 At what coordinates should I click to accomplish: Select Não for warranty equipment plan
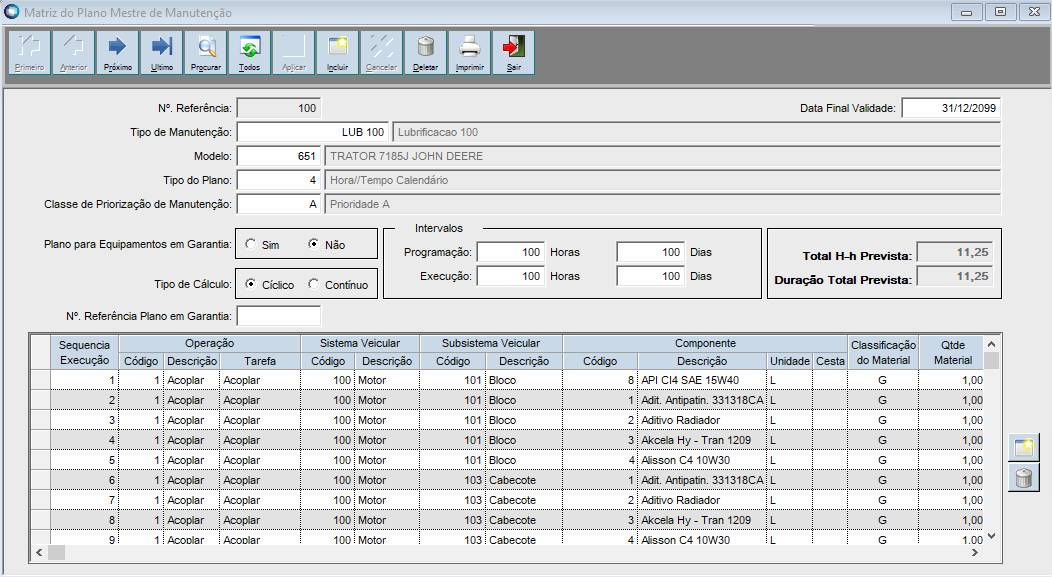(313, 244)
